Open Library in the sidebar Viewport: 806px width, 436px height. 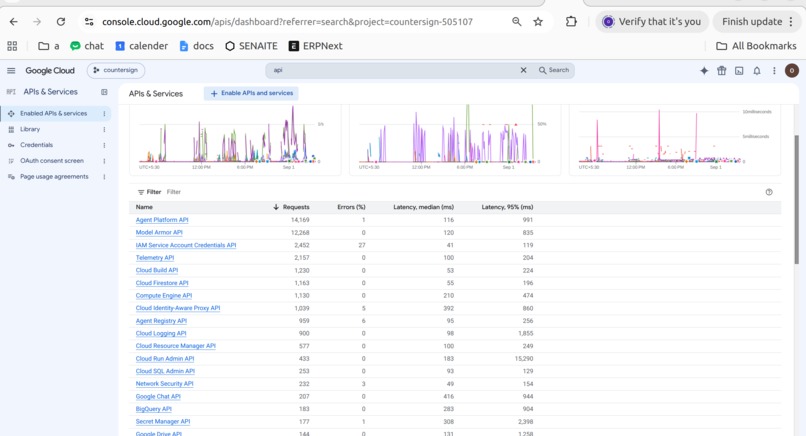pyautogui.click(x=30, y=129)
